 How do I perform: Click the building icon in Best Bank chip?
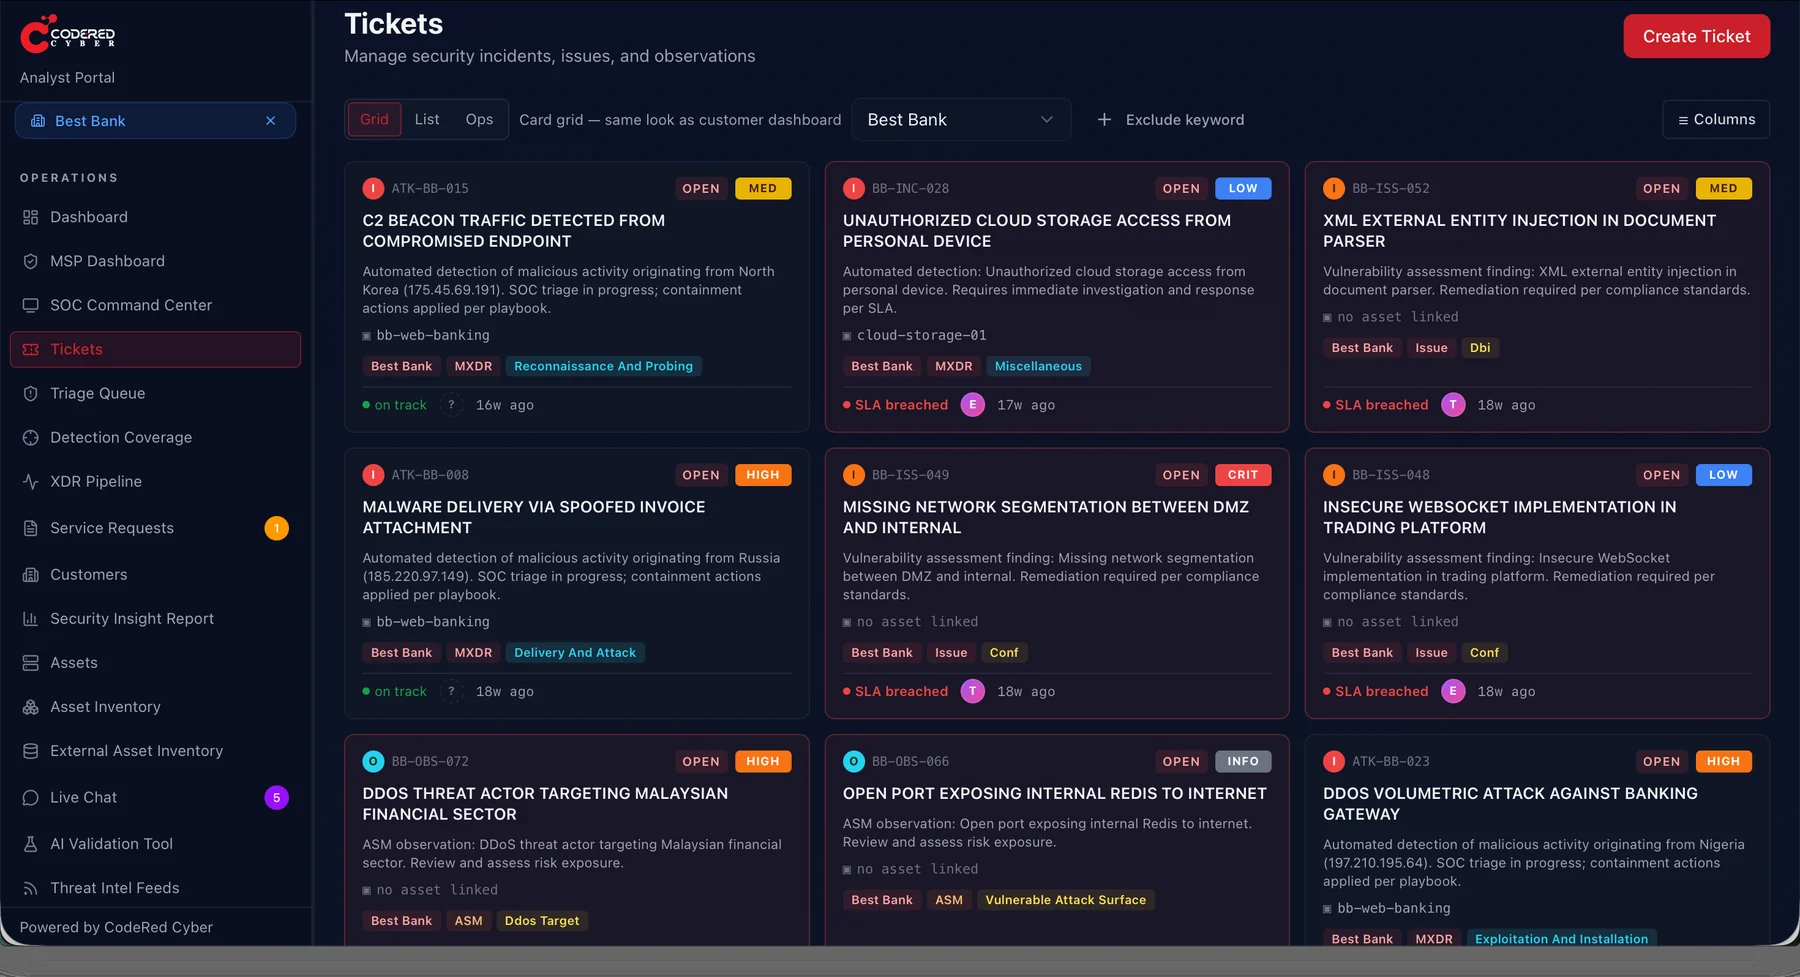tap(38, 121)
